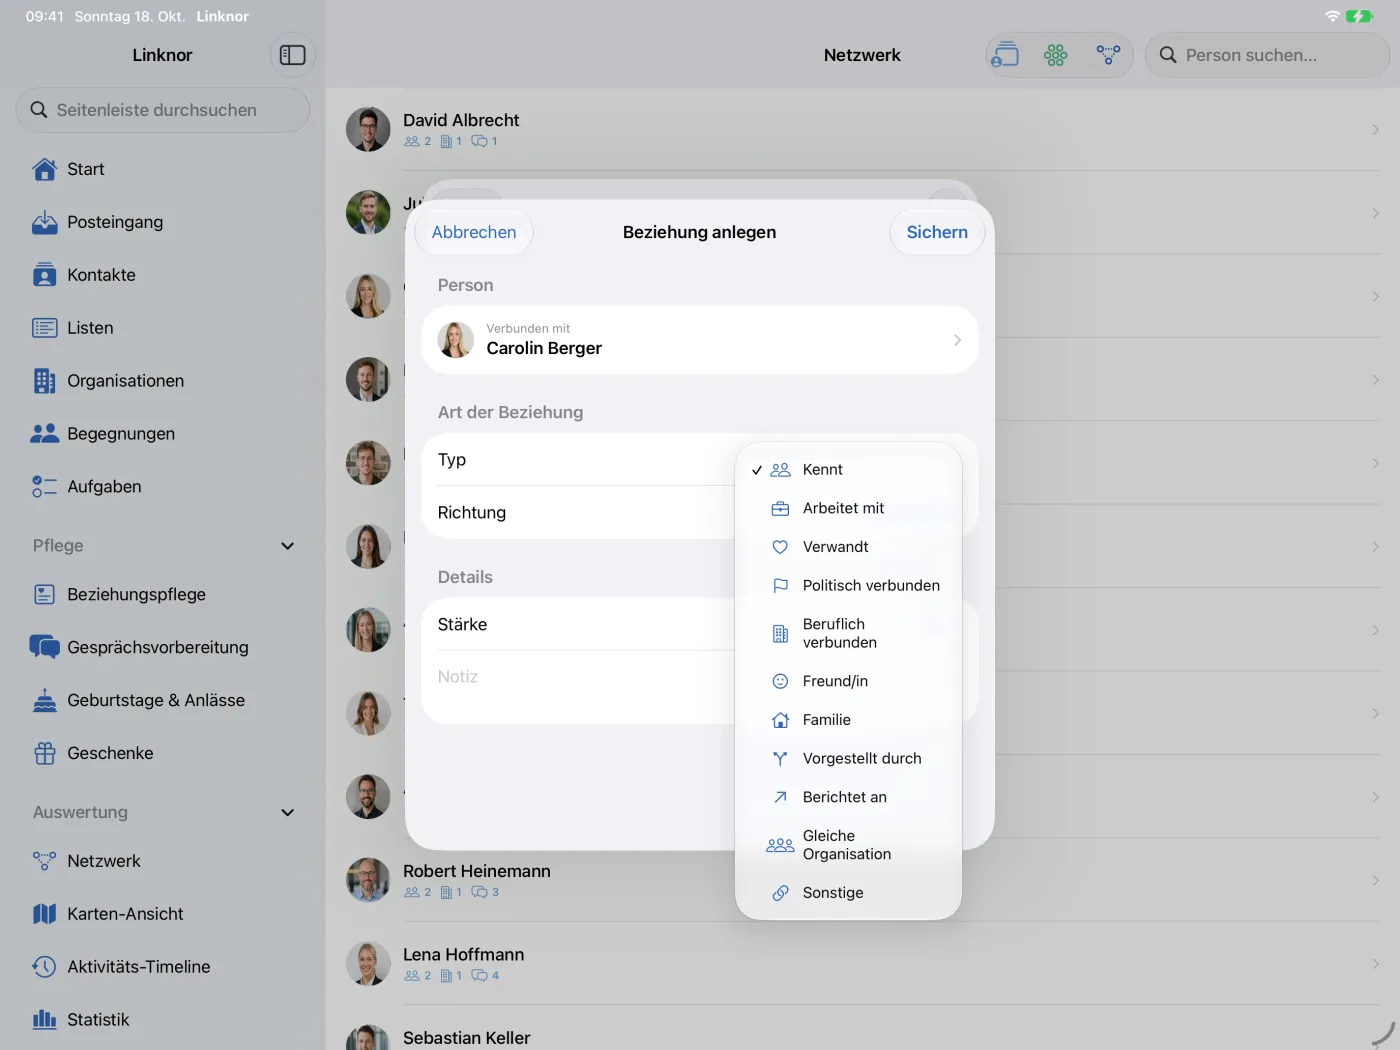This screenshot has width=1400, height=1050.
Task: Click the Statistik bar chart icon
Action: coord(45,1020)
